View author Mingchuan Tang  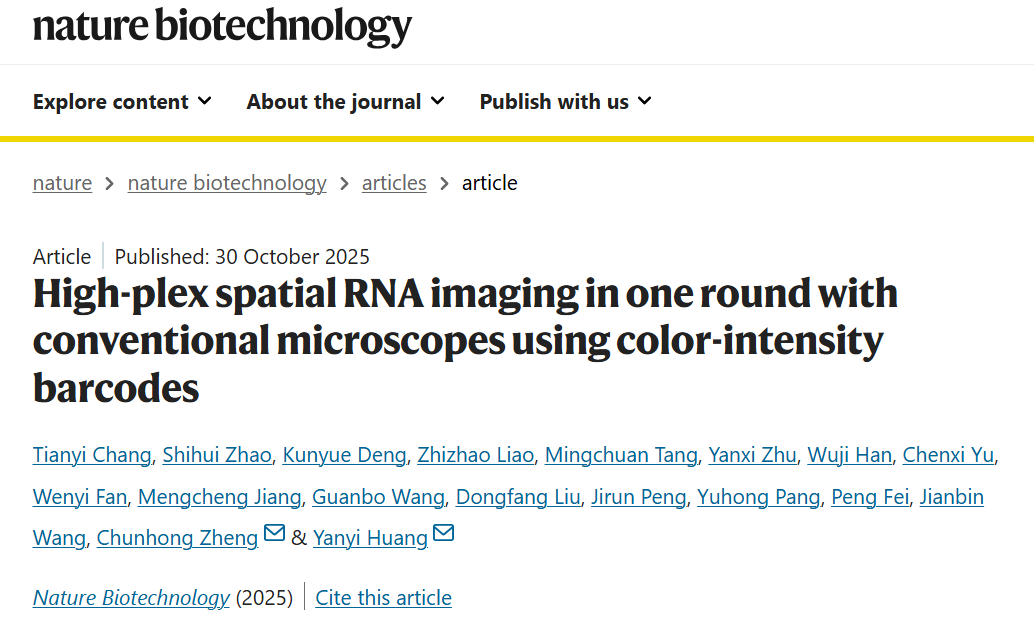point(621,455)
